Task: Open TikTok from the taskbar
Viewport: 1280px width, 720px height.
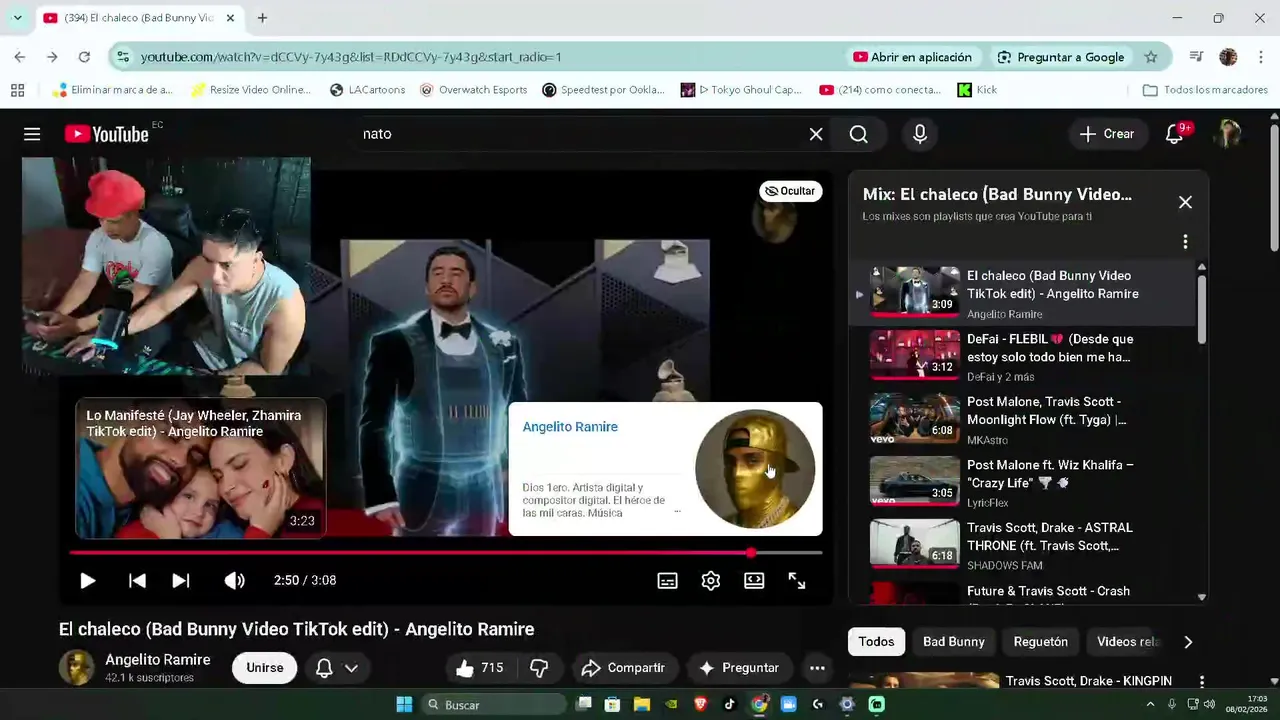Action: 729,704
